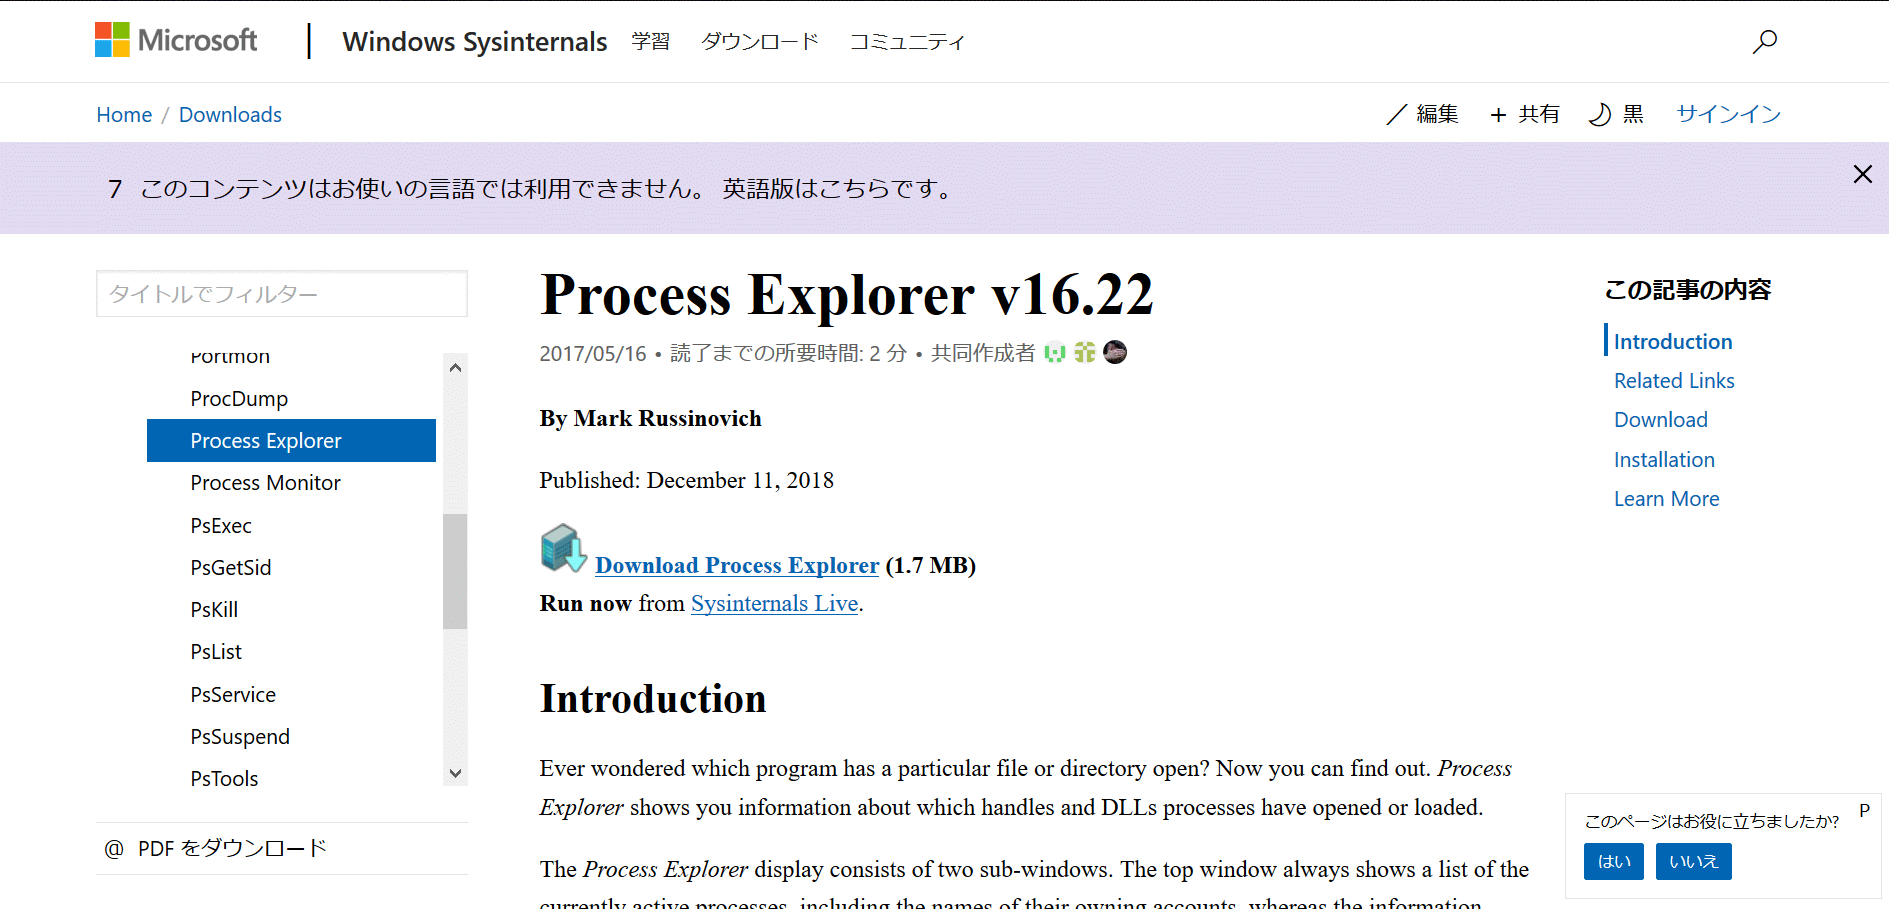Click the Microsoft logo

coord(176,40)
